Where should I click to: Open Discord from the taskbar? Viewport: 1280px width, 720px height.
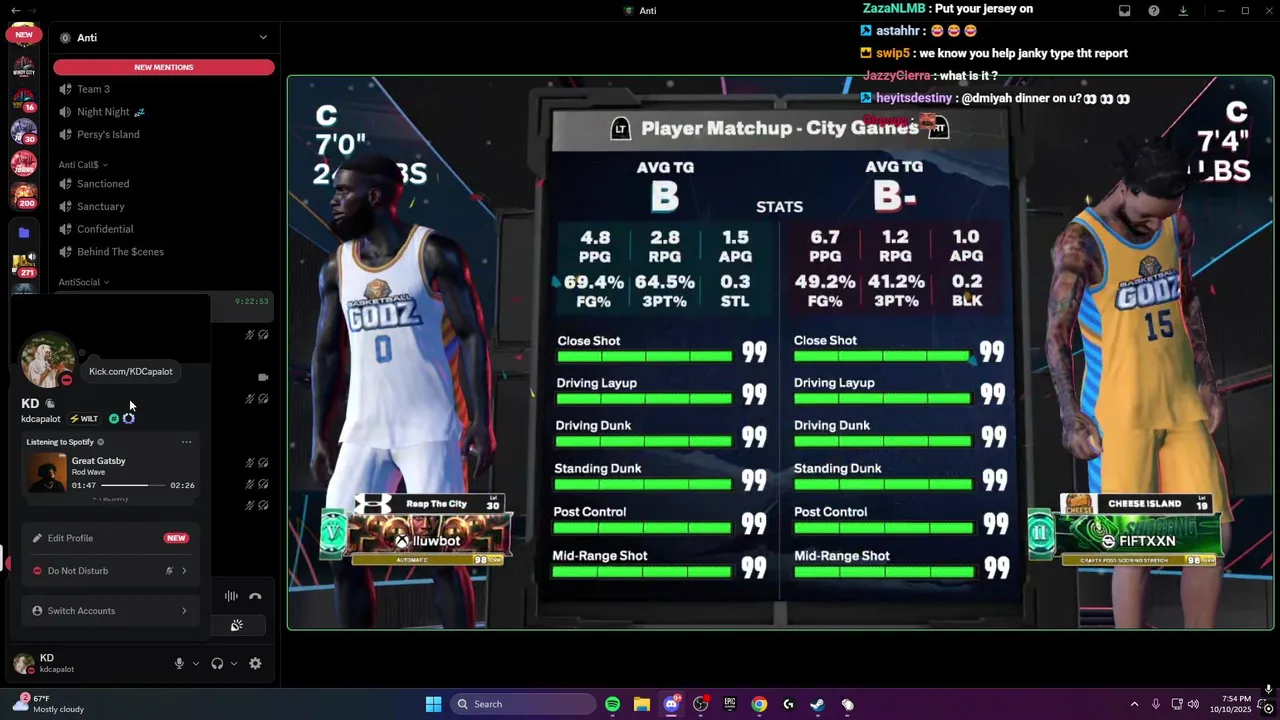671,704
